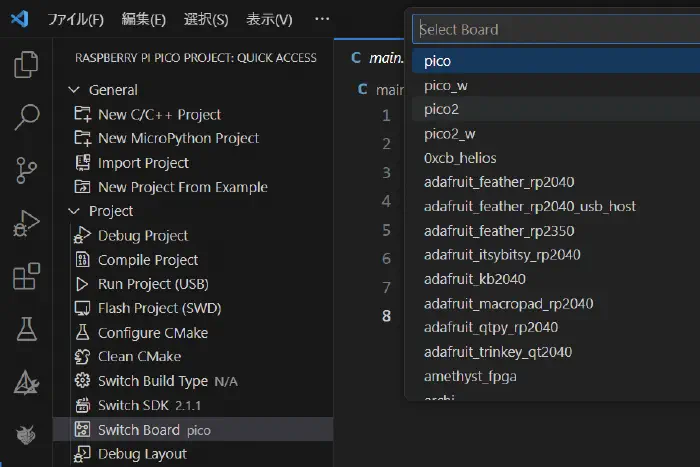700x467 pixels.
Task: Collapse the General section
Action: [x=74, y=90]
